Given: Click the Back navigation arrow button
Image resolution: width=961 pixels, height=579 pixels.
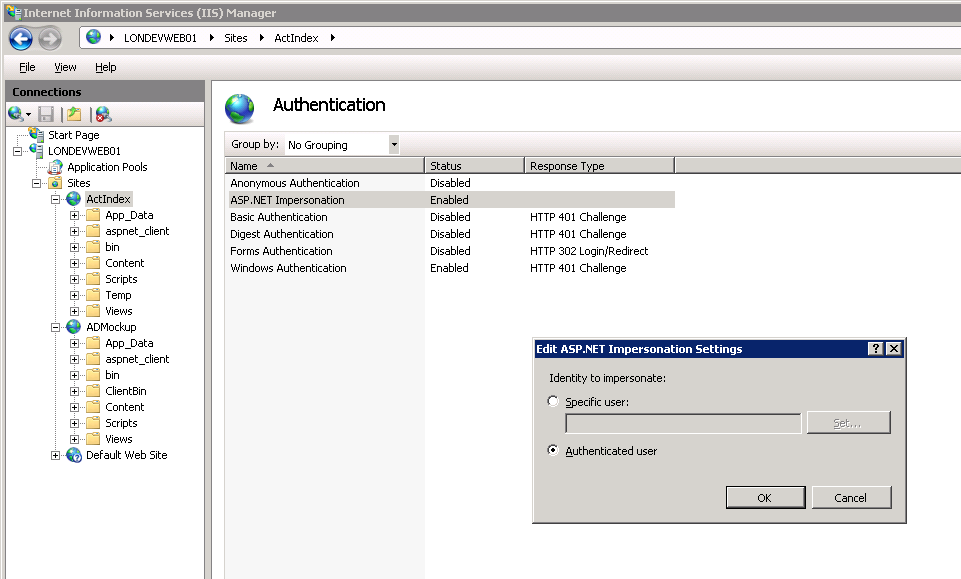Looking at the screenshot, I should click(21, 39).
